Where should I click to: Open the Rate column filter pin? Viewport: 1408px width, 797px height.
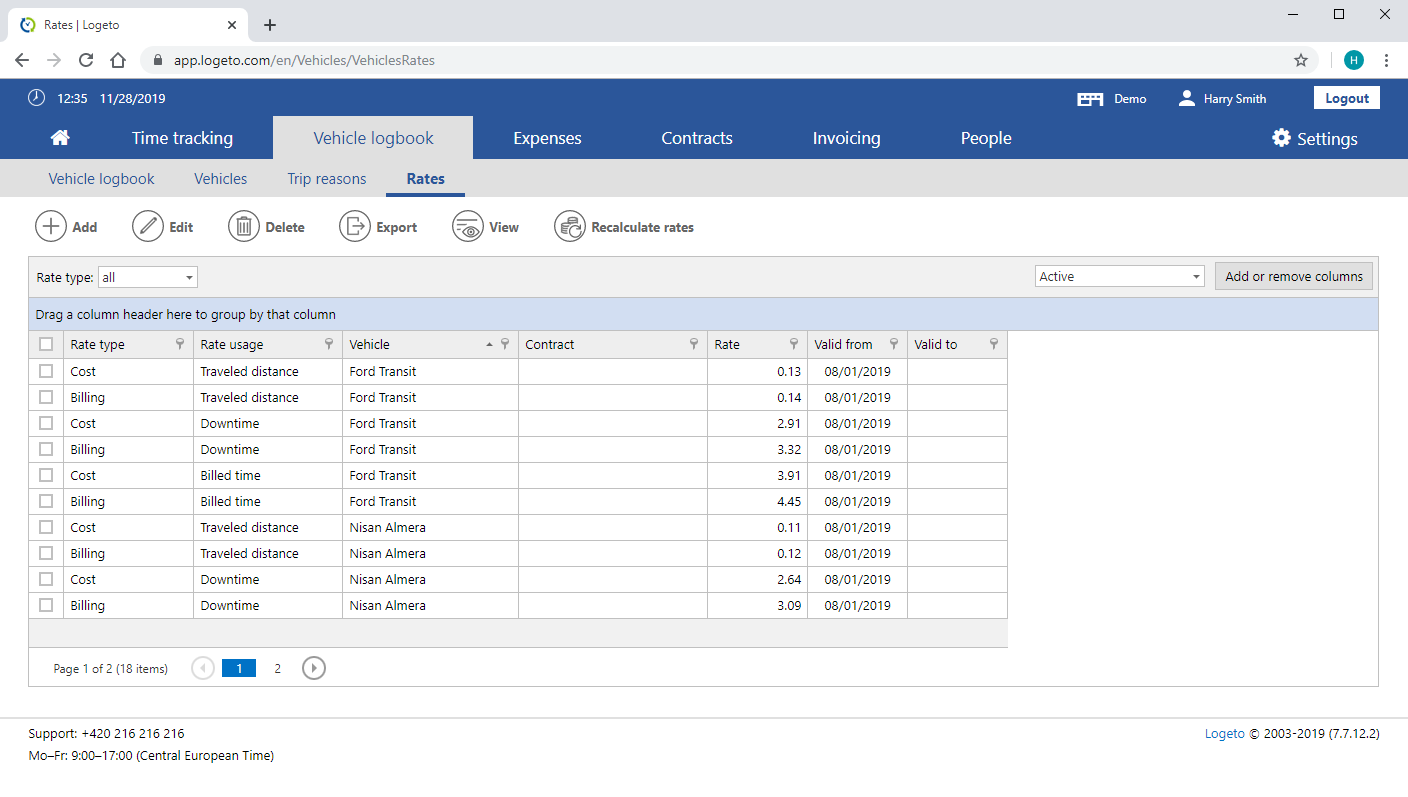(794, 344)
